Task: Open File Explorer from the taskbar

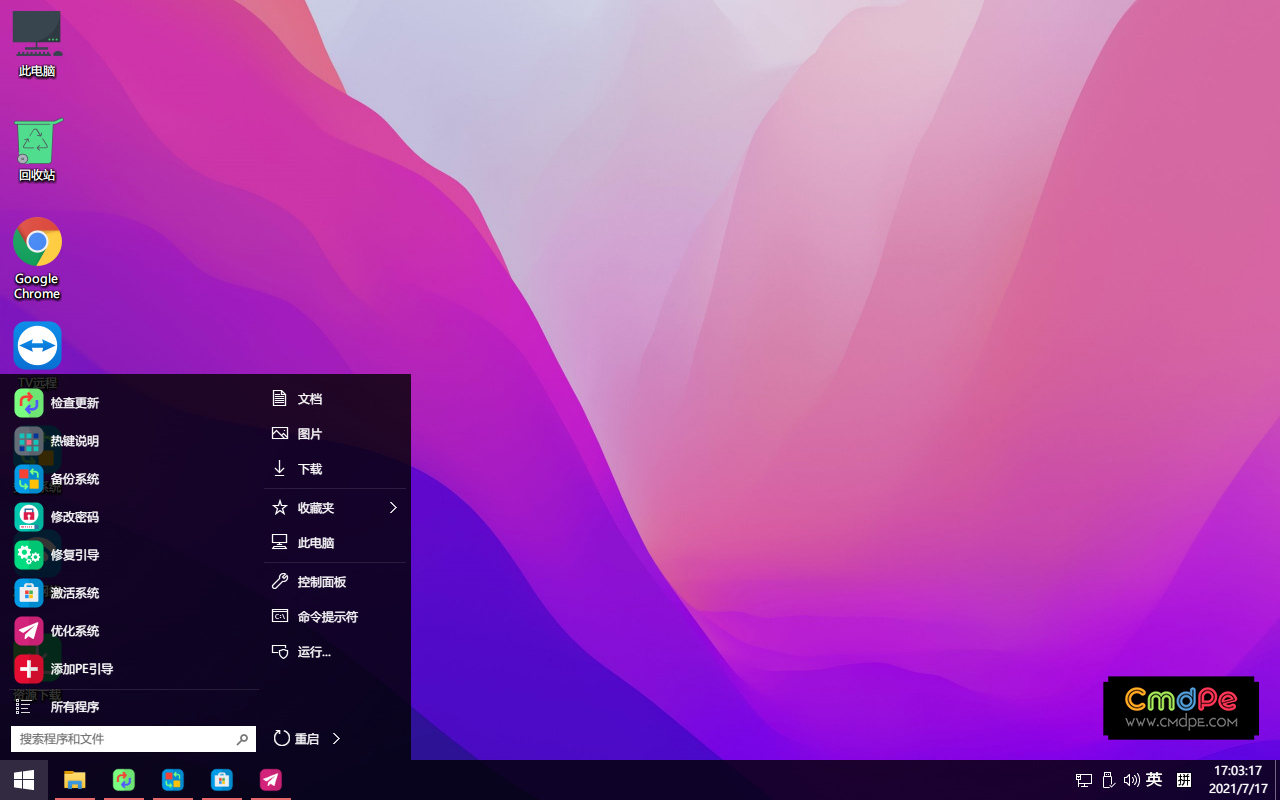Action: (75, 780)
